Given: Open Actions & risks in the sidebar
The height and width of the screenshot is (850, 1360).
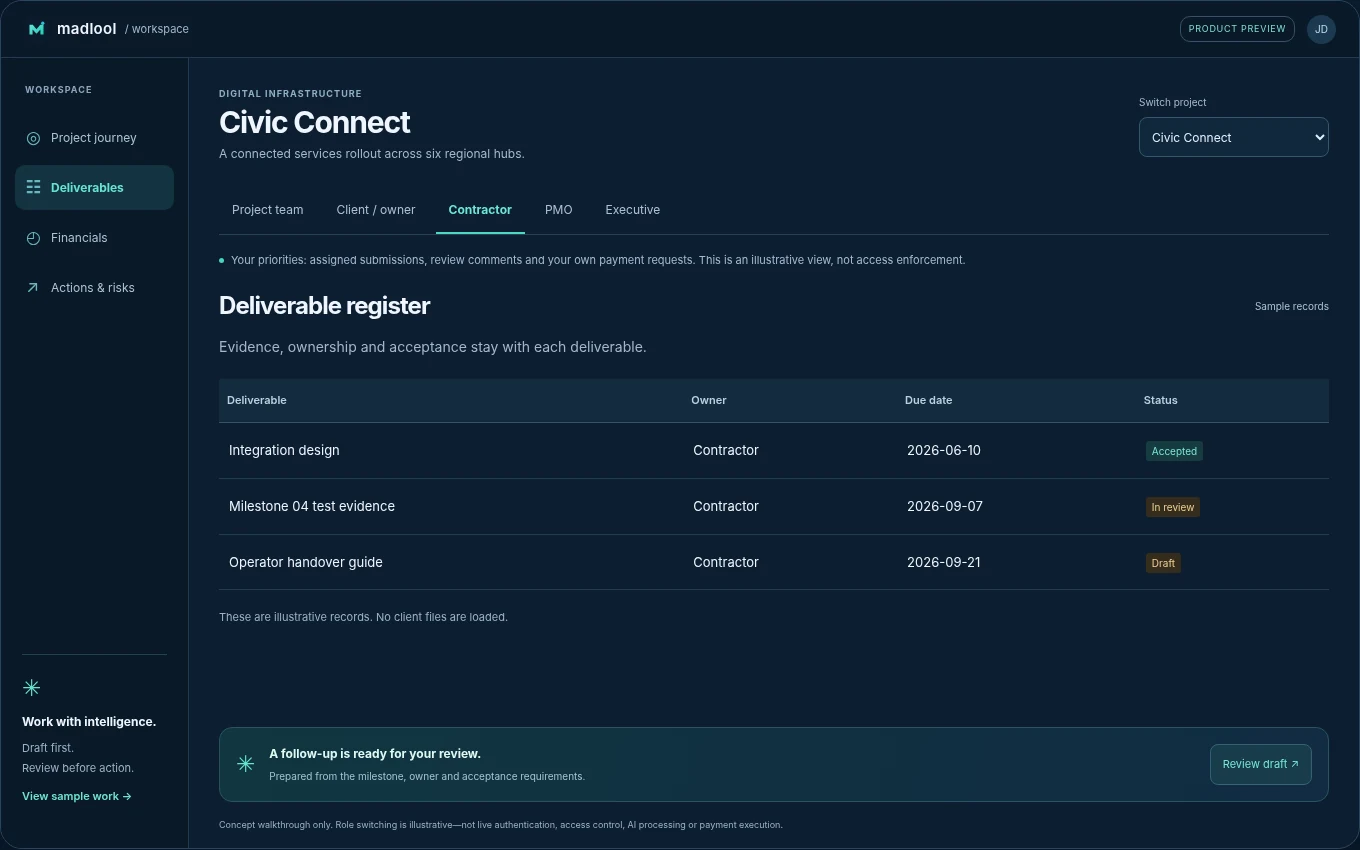Looking at the screenshot, I should [x=94, y=288].
